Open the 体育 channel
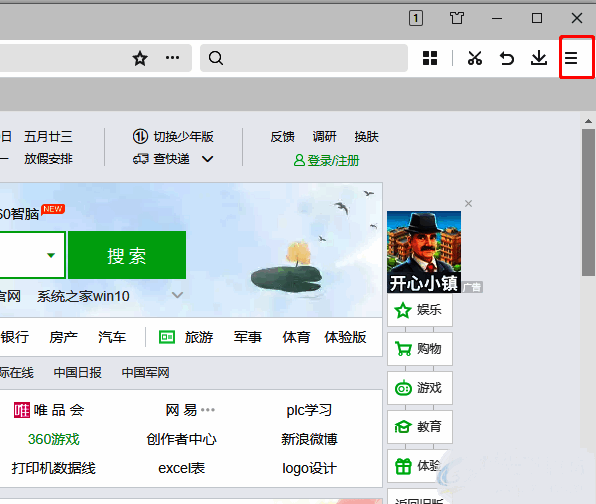 [296, 337]
